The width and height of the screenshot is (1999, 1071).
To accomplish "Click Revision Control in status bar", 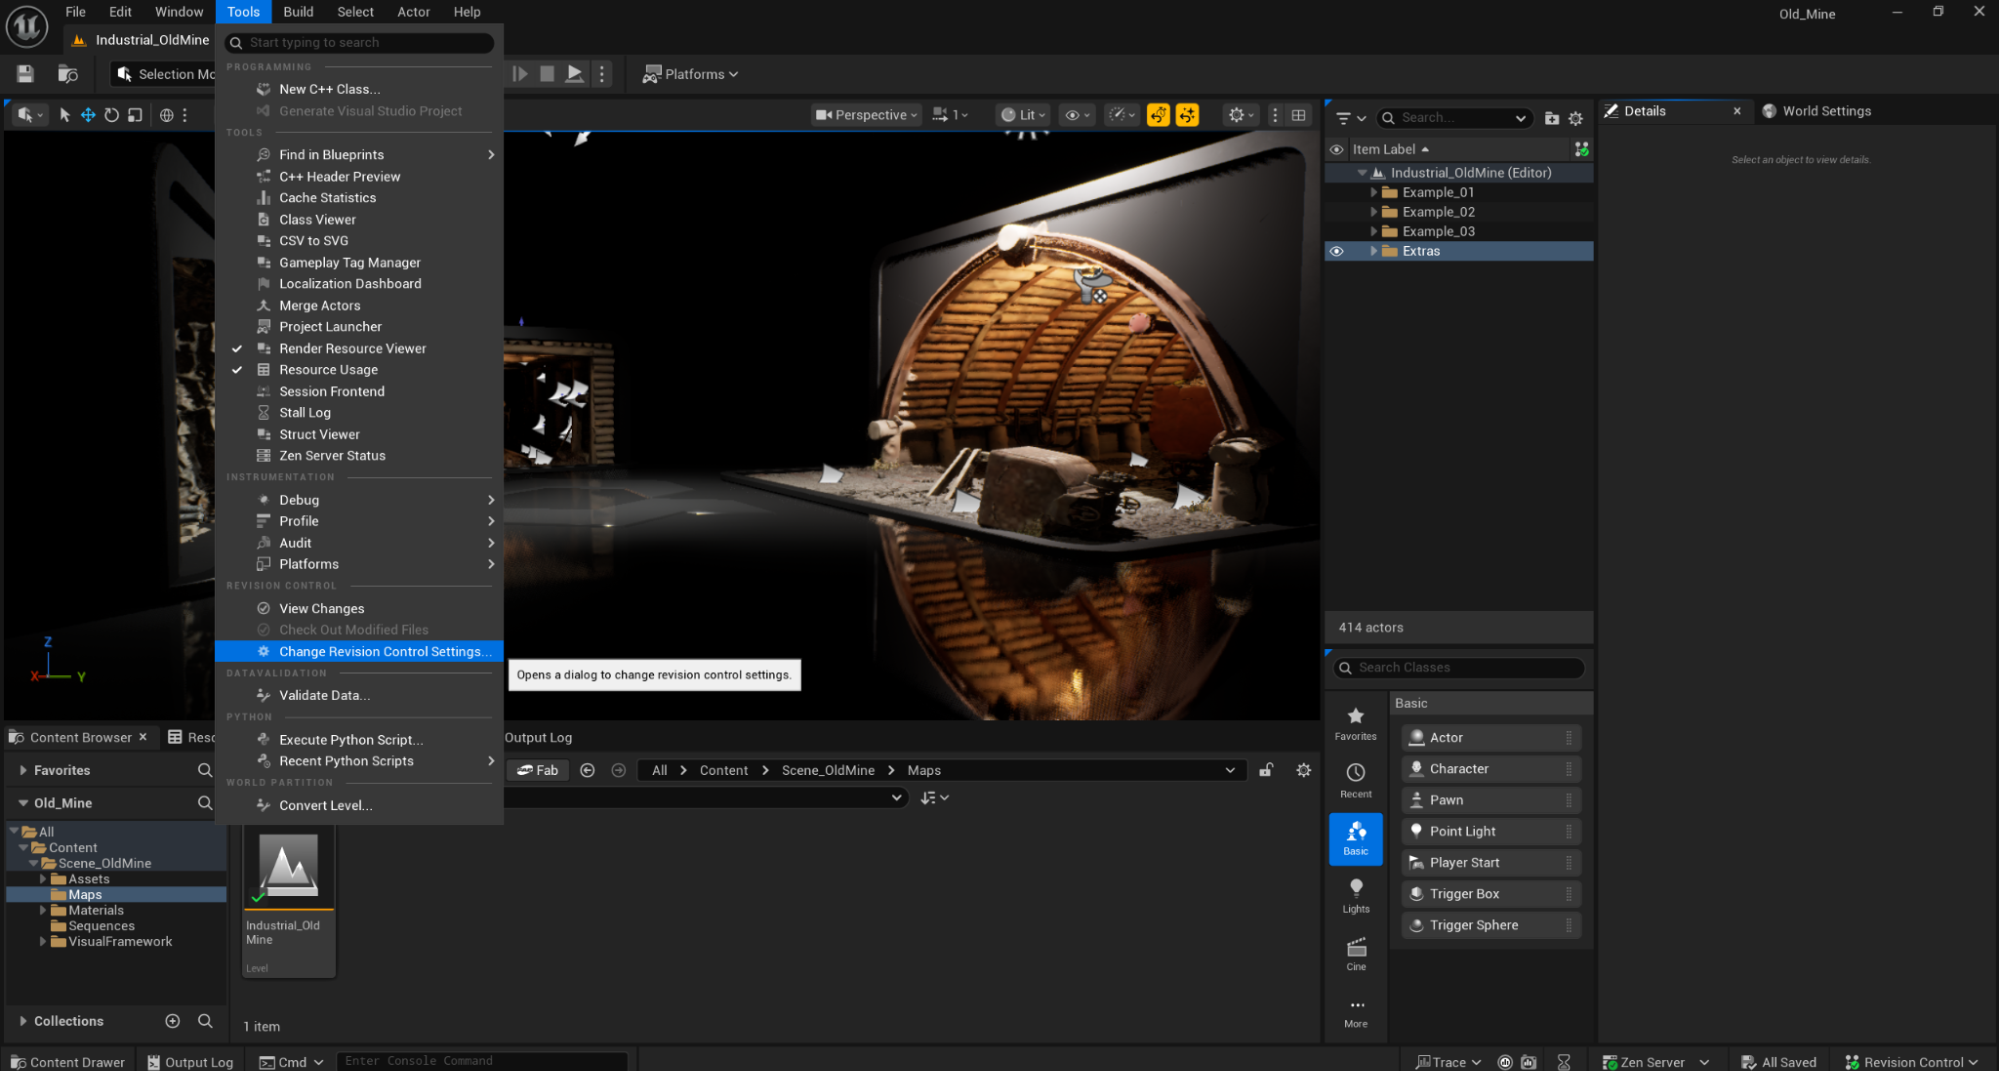I will point(1911,1062).
